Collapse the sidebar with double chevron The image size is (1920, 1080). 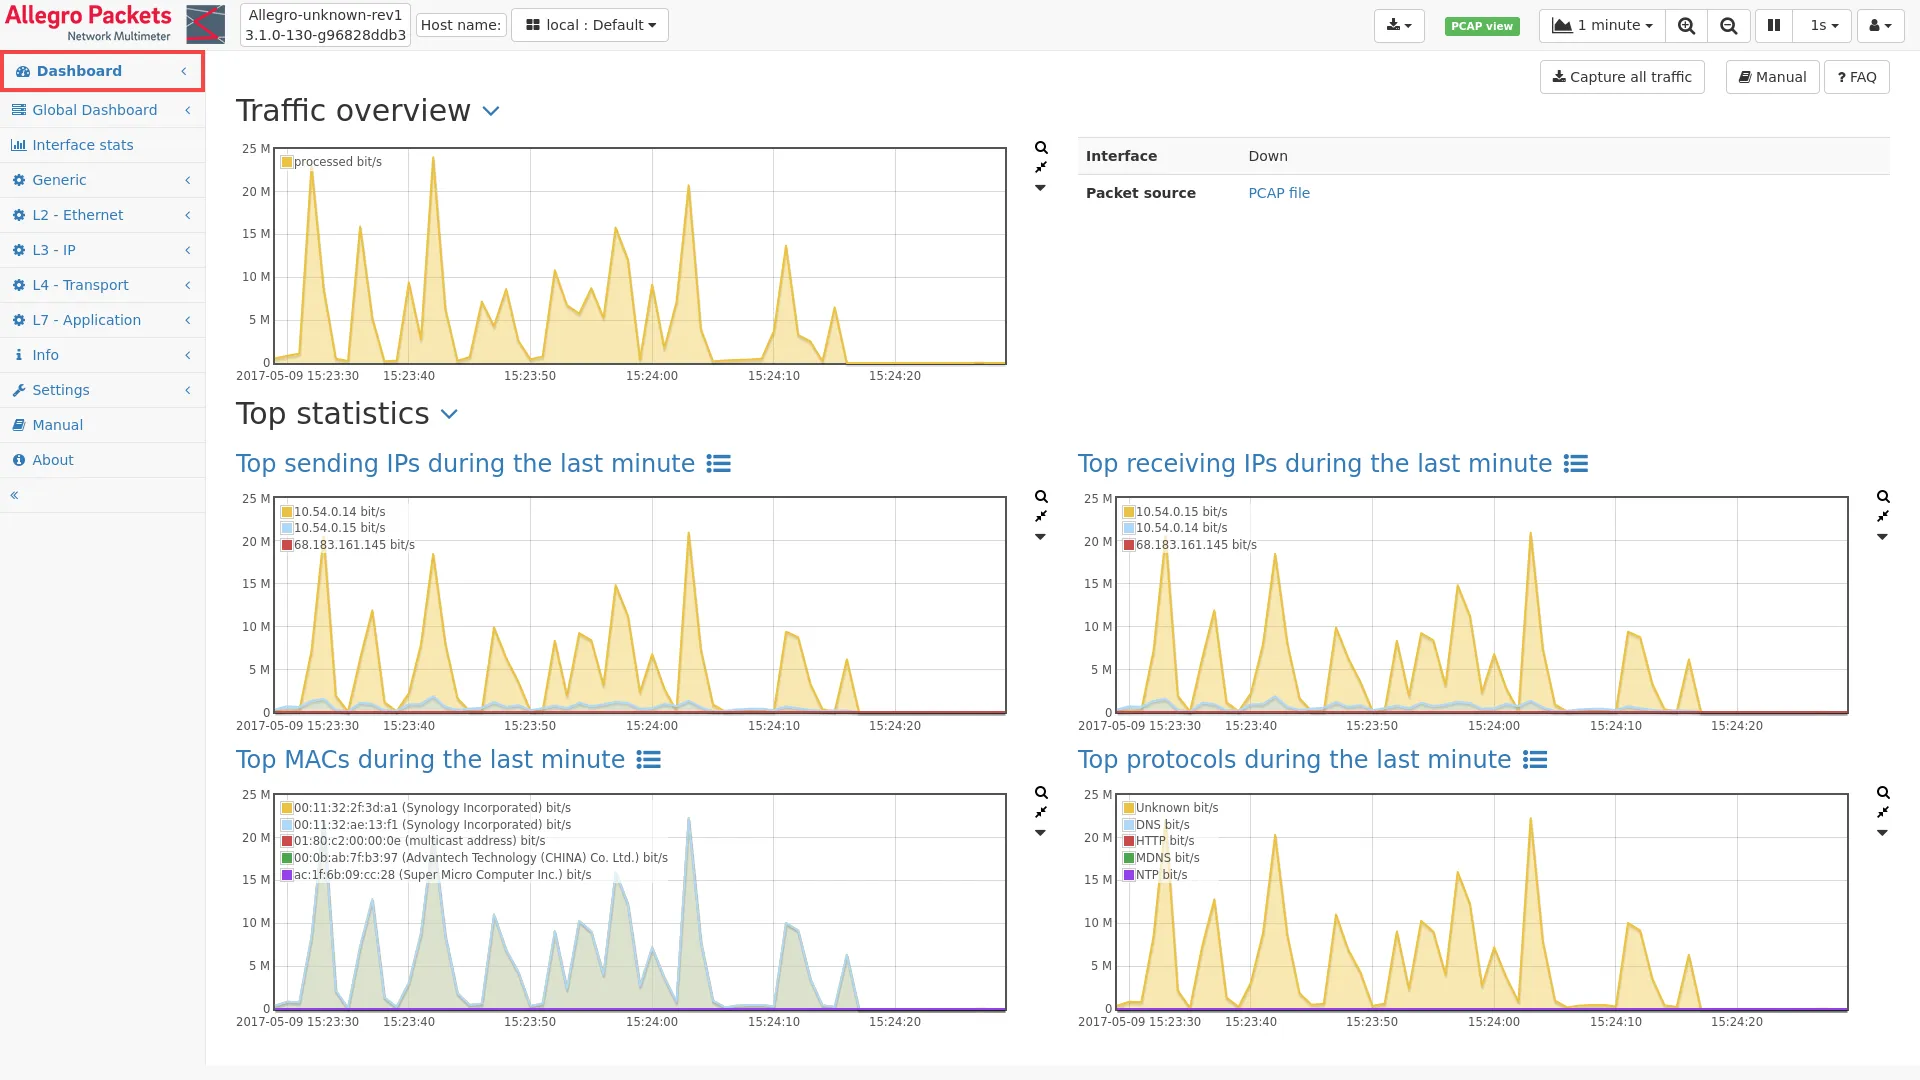coord(15,495)
